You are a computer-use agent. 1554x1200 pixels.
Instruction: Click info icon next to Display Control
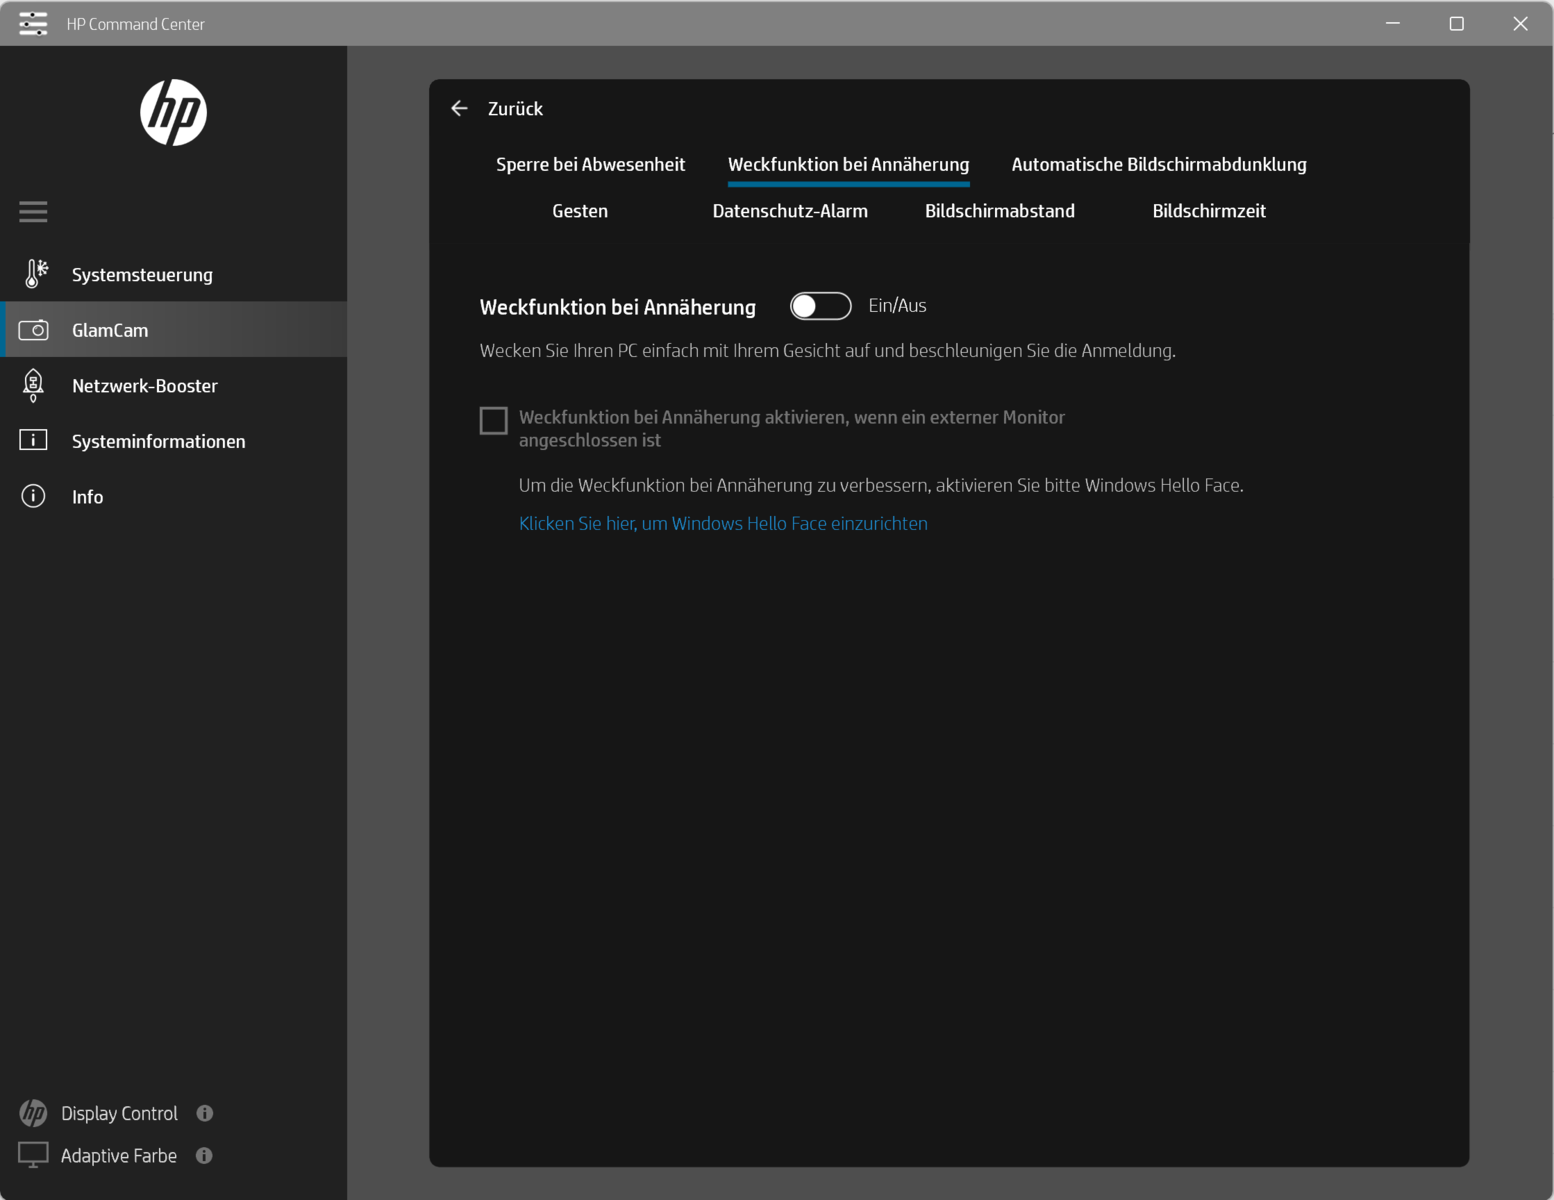tap(205, 1113)
